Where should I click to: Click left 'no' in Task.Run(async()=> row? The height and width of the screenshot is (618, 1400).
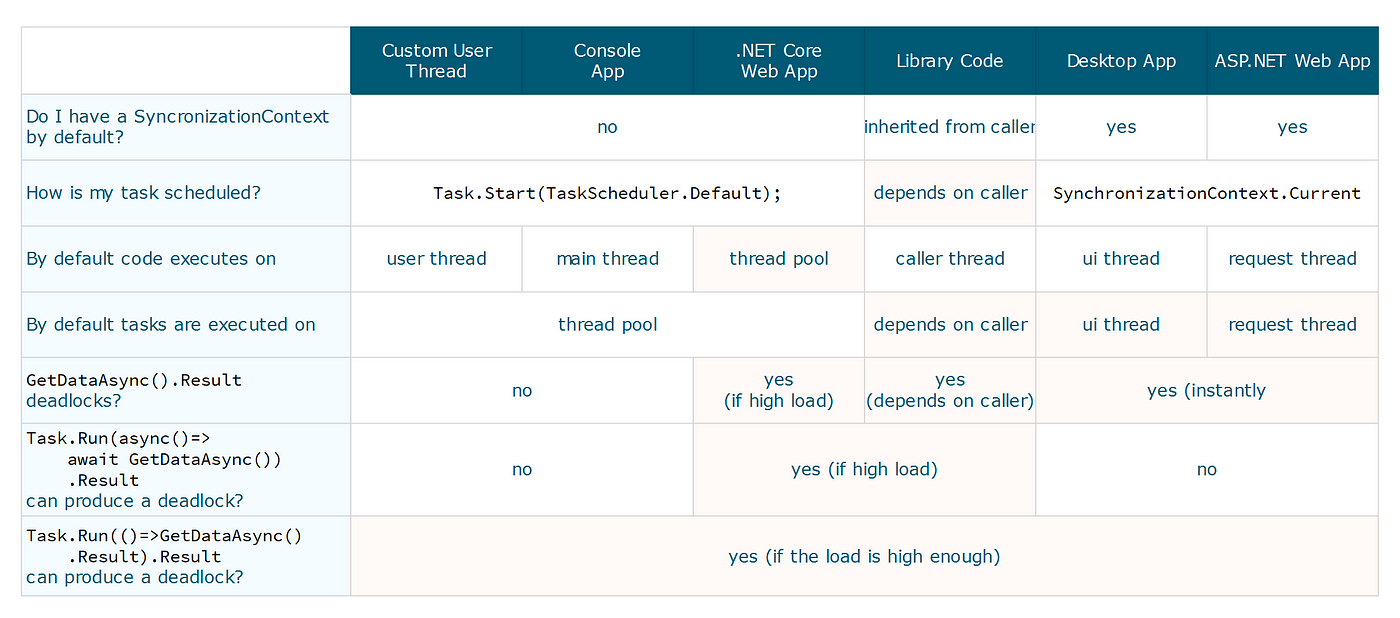tap(522, 470)
